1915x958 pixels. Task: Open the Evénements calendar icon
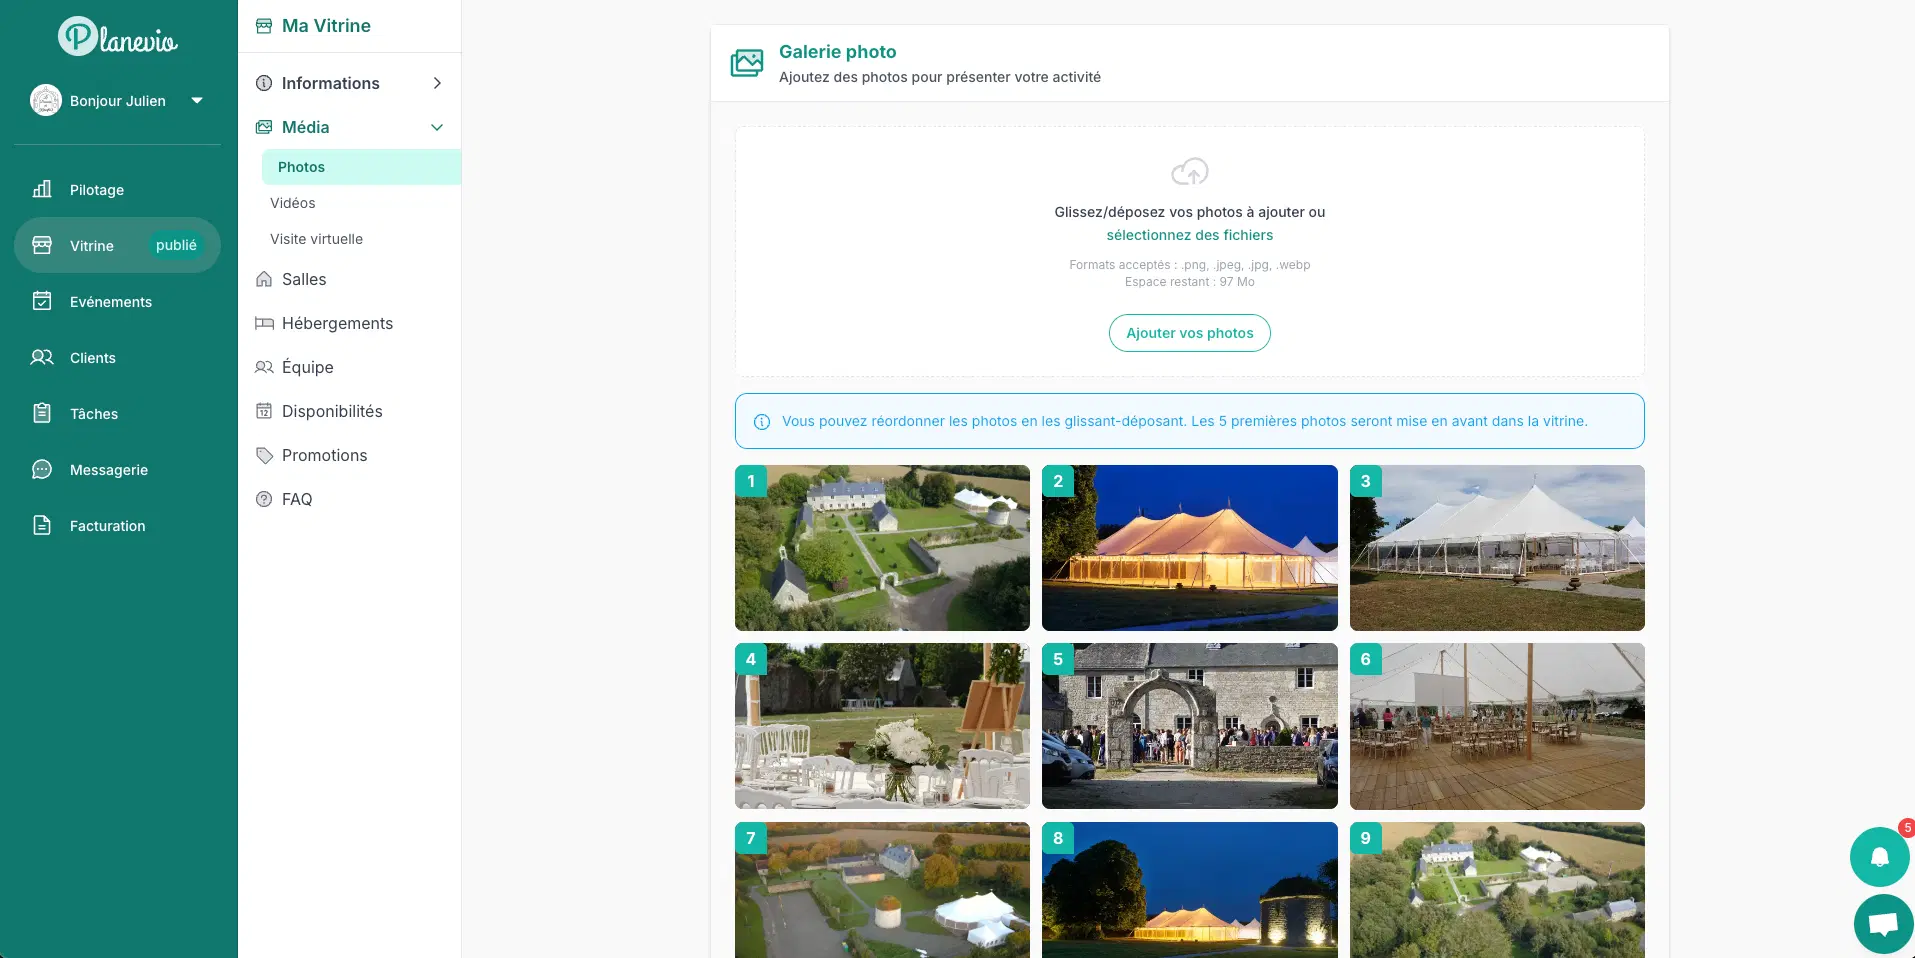pyautogui.click(x=42, y=301)
